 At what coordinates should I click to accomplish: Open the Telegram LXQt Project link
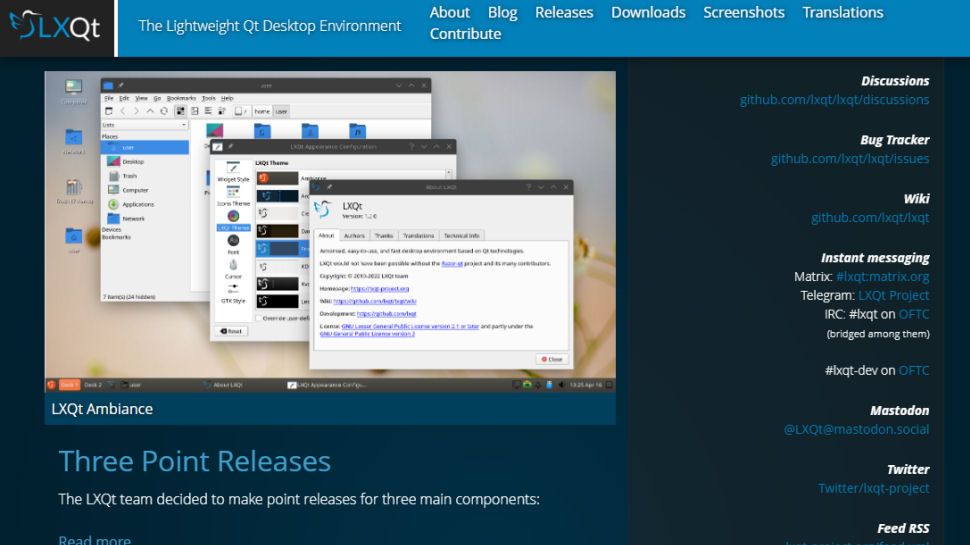tap(893, 295)
